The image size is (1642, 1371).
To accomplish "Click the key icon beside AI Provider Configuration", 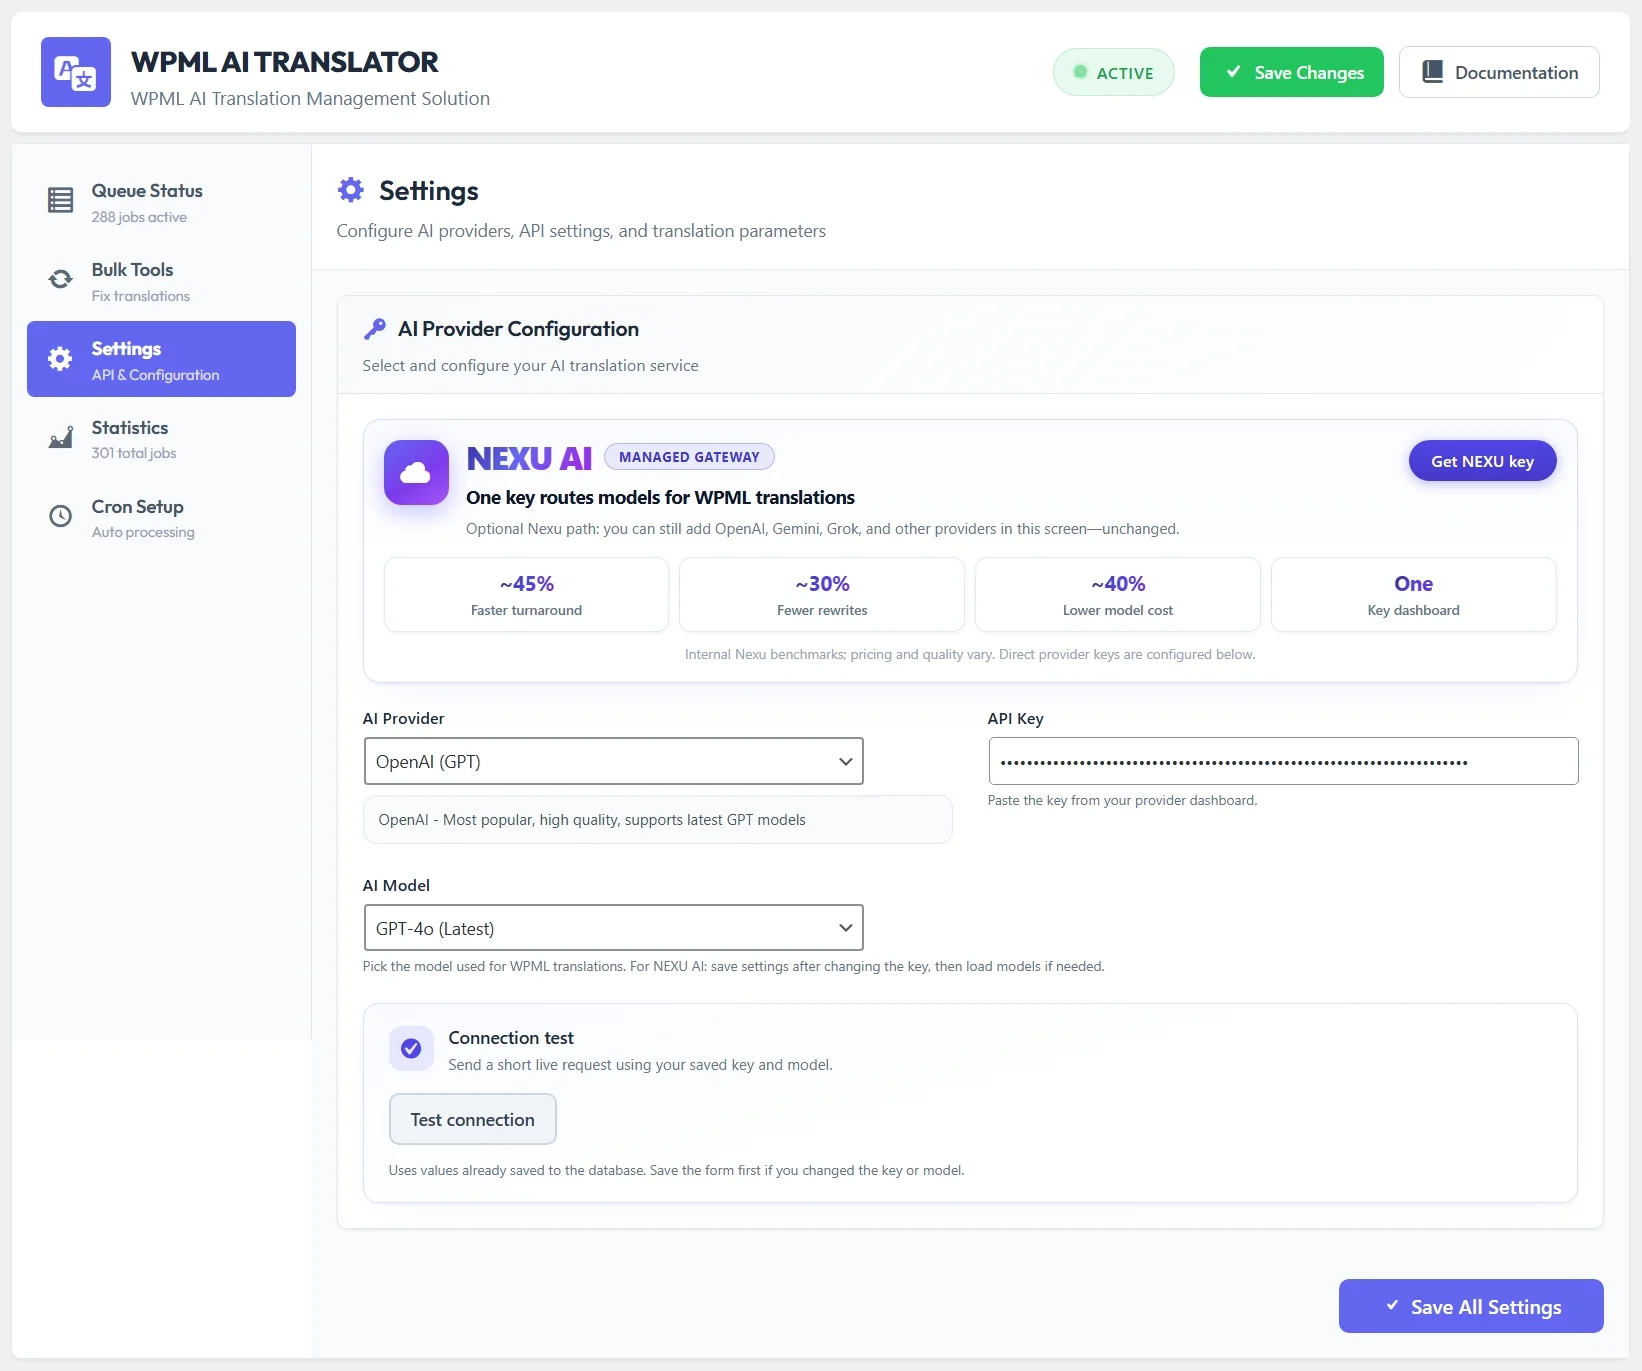I will tap(375, 328).
